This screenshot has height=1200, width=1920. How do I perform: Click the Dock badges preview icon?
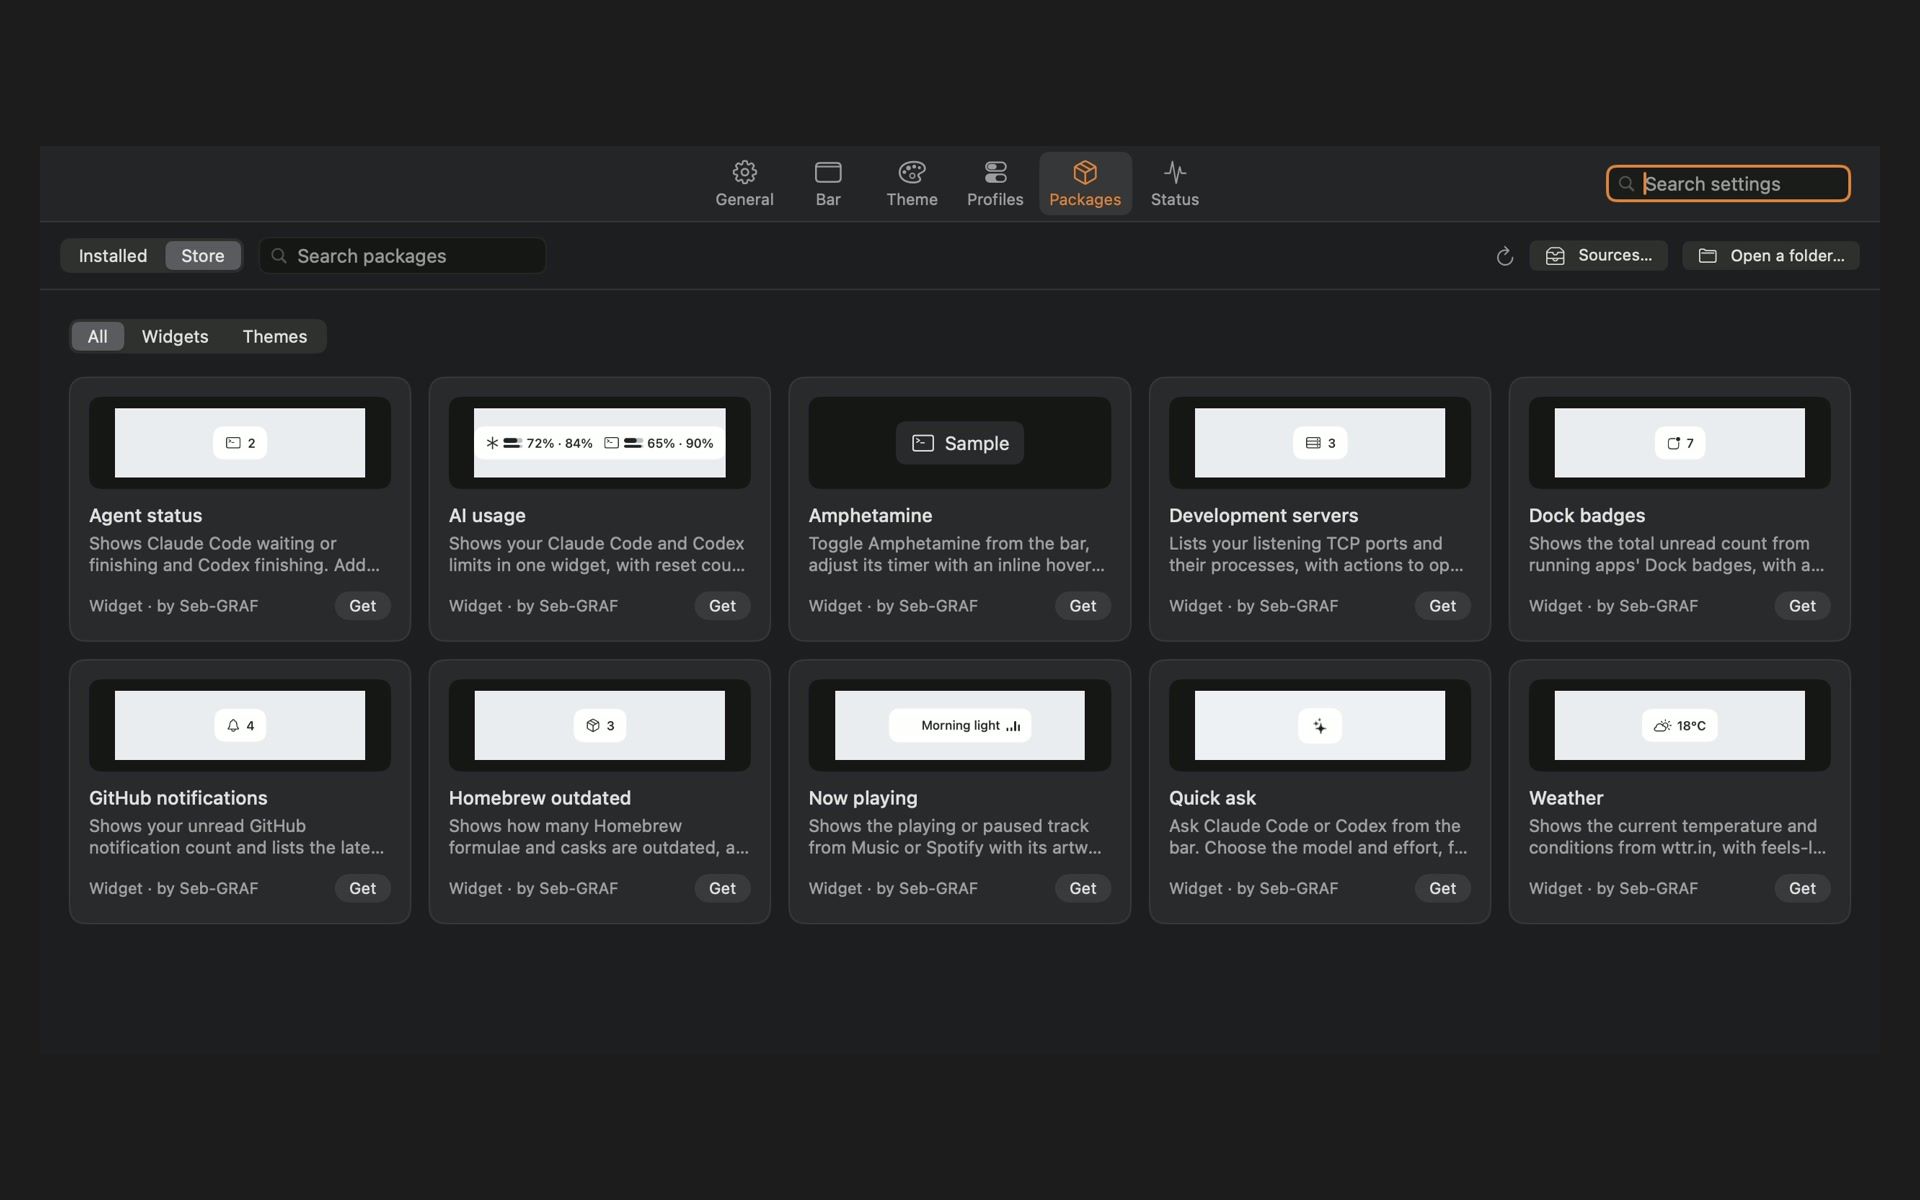coord(1680,443)
